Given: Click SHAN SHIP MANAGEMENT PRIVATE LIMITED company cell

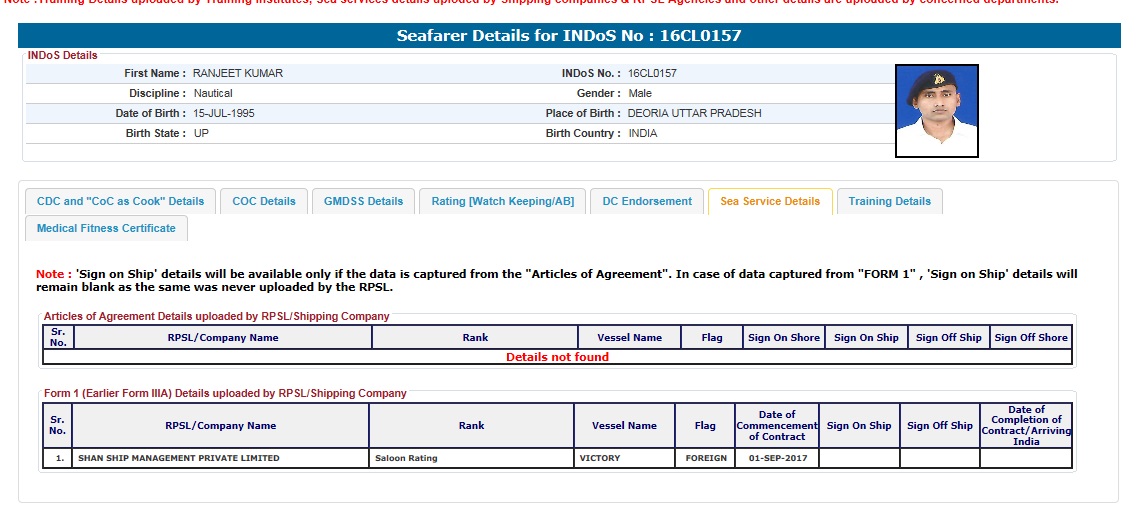Looking at the screenshot, I should (179, 459).
